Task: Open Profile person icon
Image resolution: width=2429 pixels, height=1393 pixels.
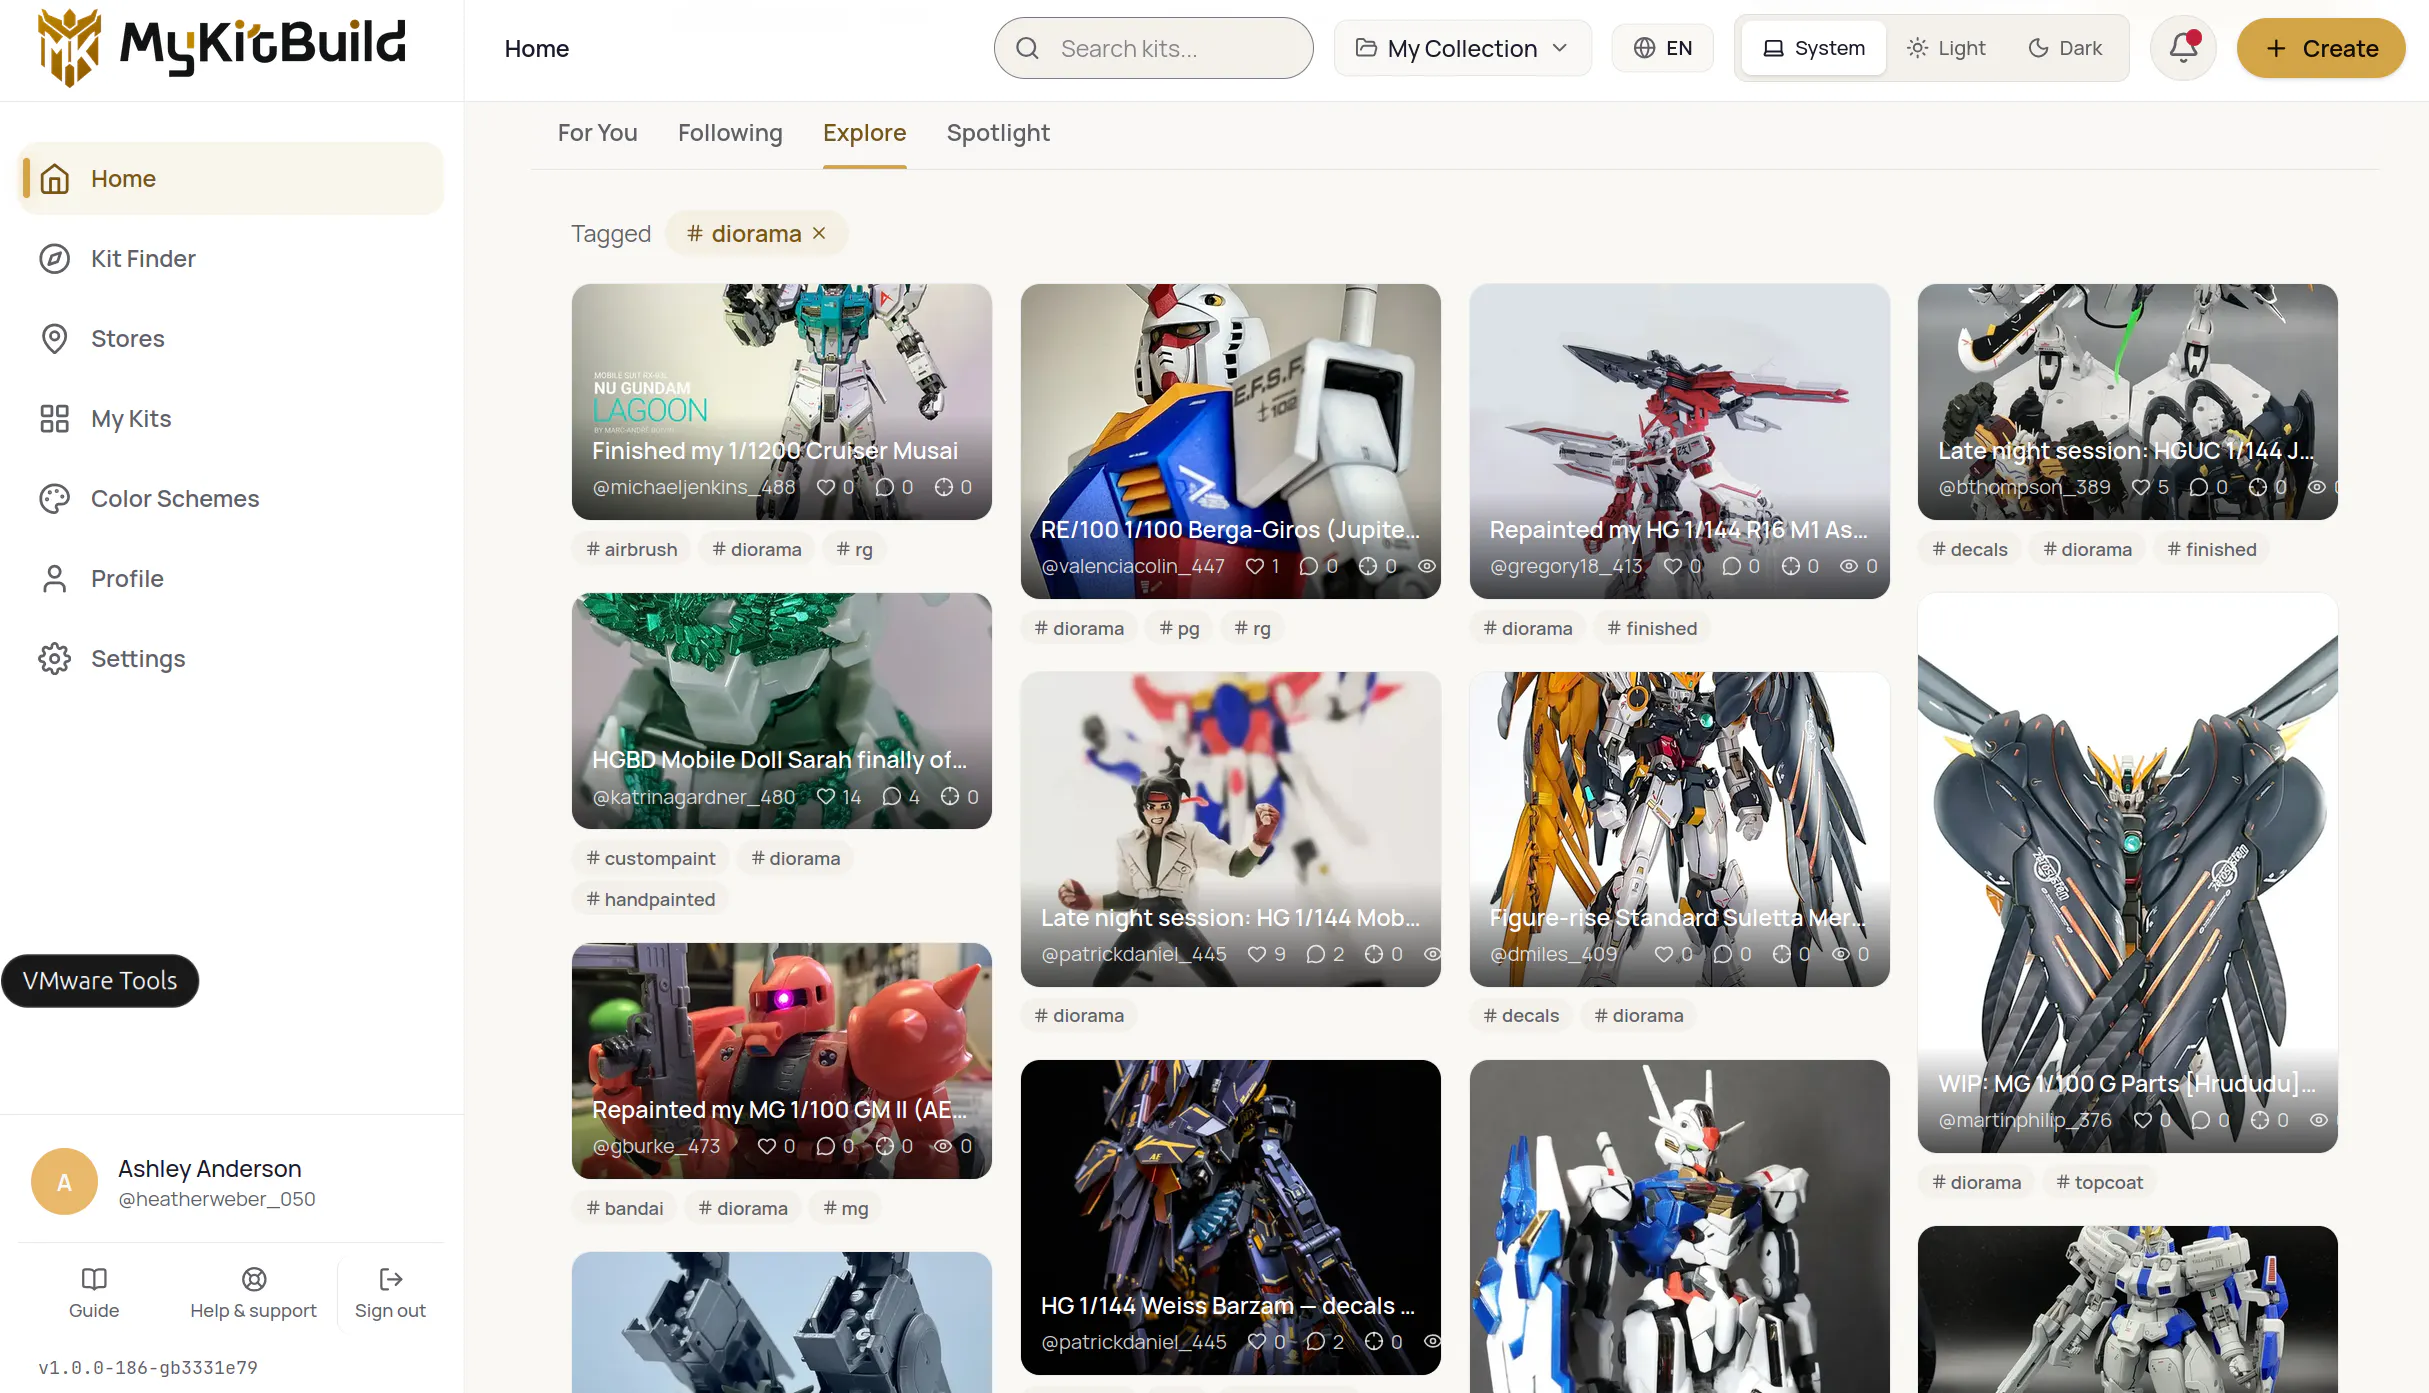Action: [x=54, y=579]
